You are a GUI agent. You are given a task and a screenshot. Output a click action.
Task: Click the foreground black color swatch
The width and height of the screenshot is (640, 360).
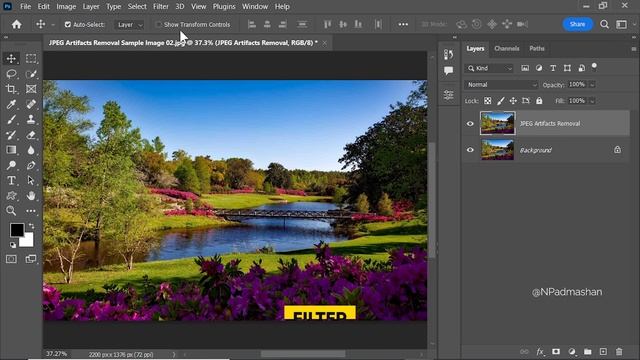(17, 230)
